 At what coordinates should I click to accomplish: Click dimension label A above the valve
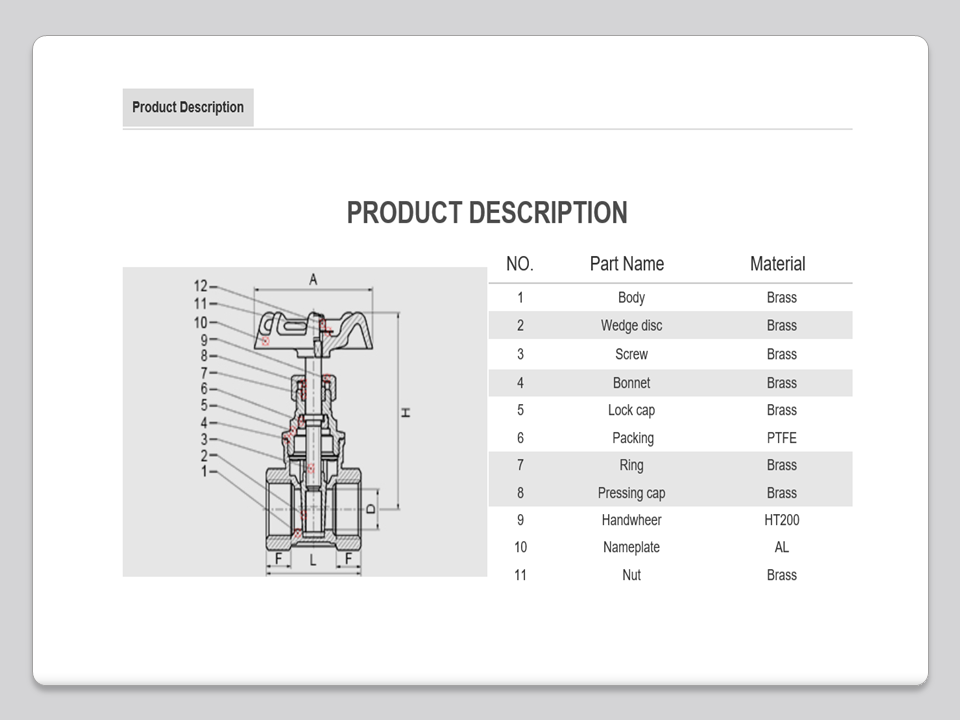coord(313,280)
